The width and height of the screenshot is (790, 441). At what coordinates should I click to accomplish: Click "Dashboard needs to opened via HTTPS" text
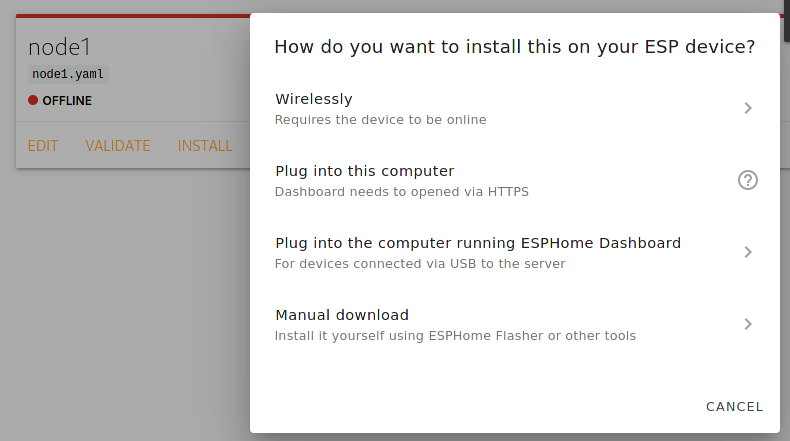tap(402, 192)
